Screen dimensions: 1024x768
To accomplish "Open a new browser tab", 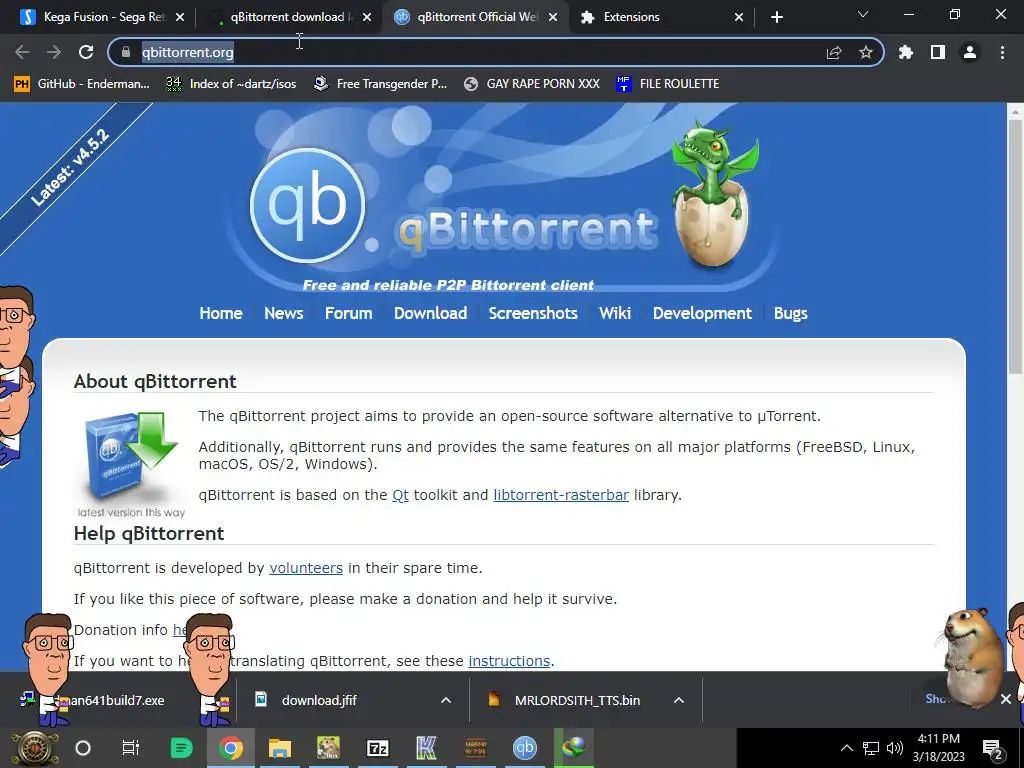I will (776, 17).
